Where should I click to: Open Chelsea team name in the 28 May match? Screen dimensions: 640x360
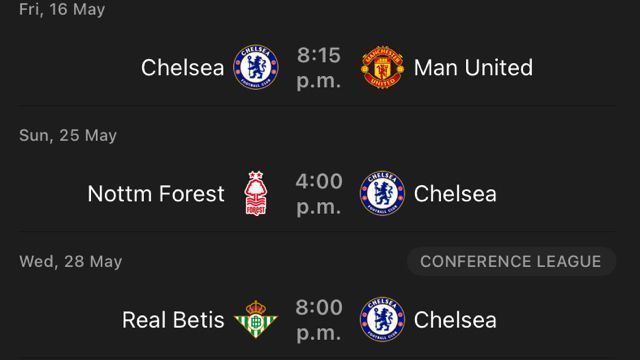pos(455,320)
